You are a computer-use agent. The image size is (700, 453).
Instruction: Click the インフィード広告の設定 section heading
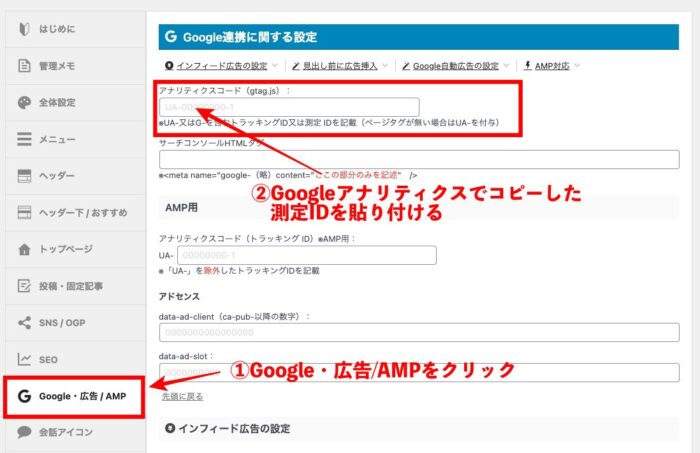pyautogui.click(x=234, y=428)
